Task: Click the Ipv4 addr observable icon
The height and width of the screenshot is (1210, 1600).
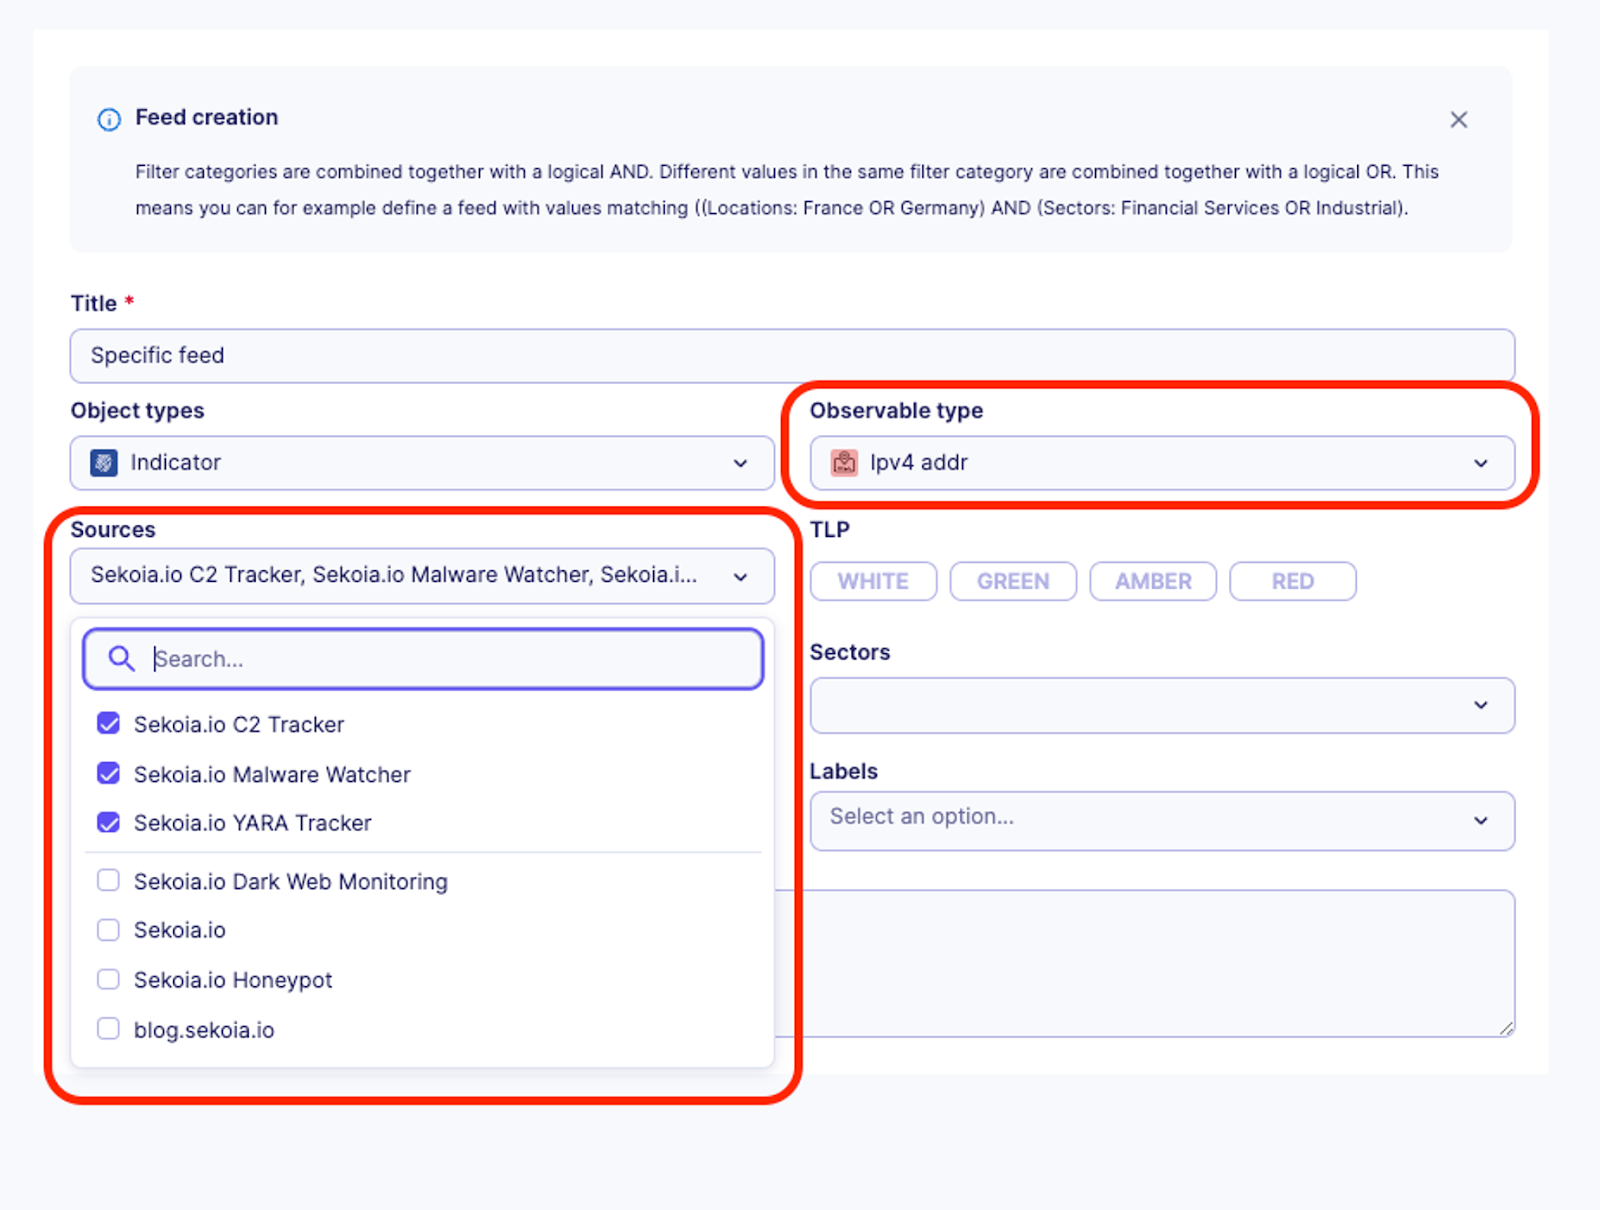Action: [x=844, y=463]
